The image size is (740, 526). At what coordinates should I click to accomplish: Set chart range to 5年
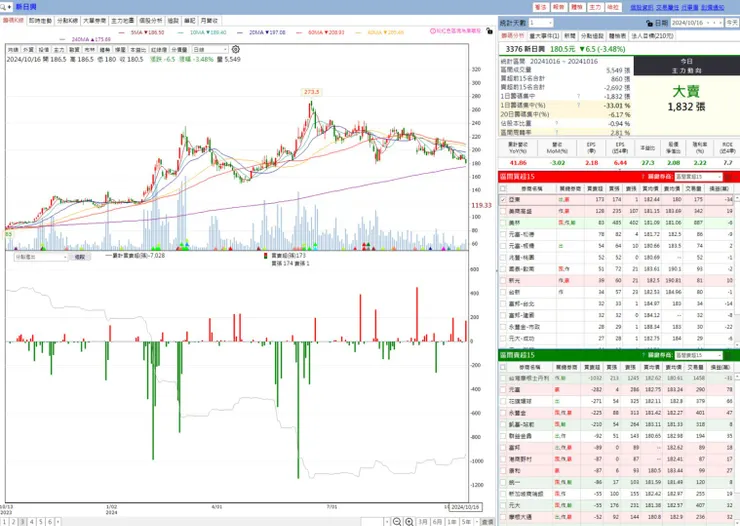(x=466, y=522)
